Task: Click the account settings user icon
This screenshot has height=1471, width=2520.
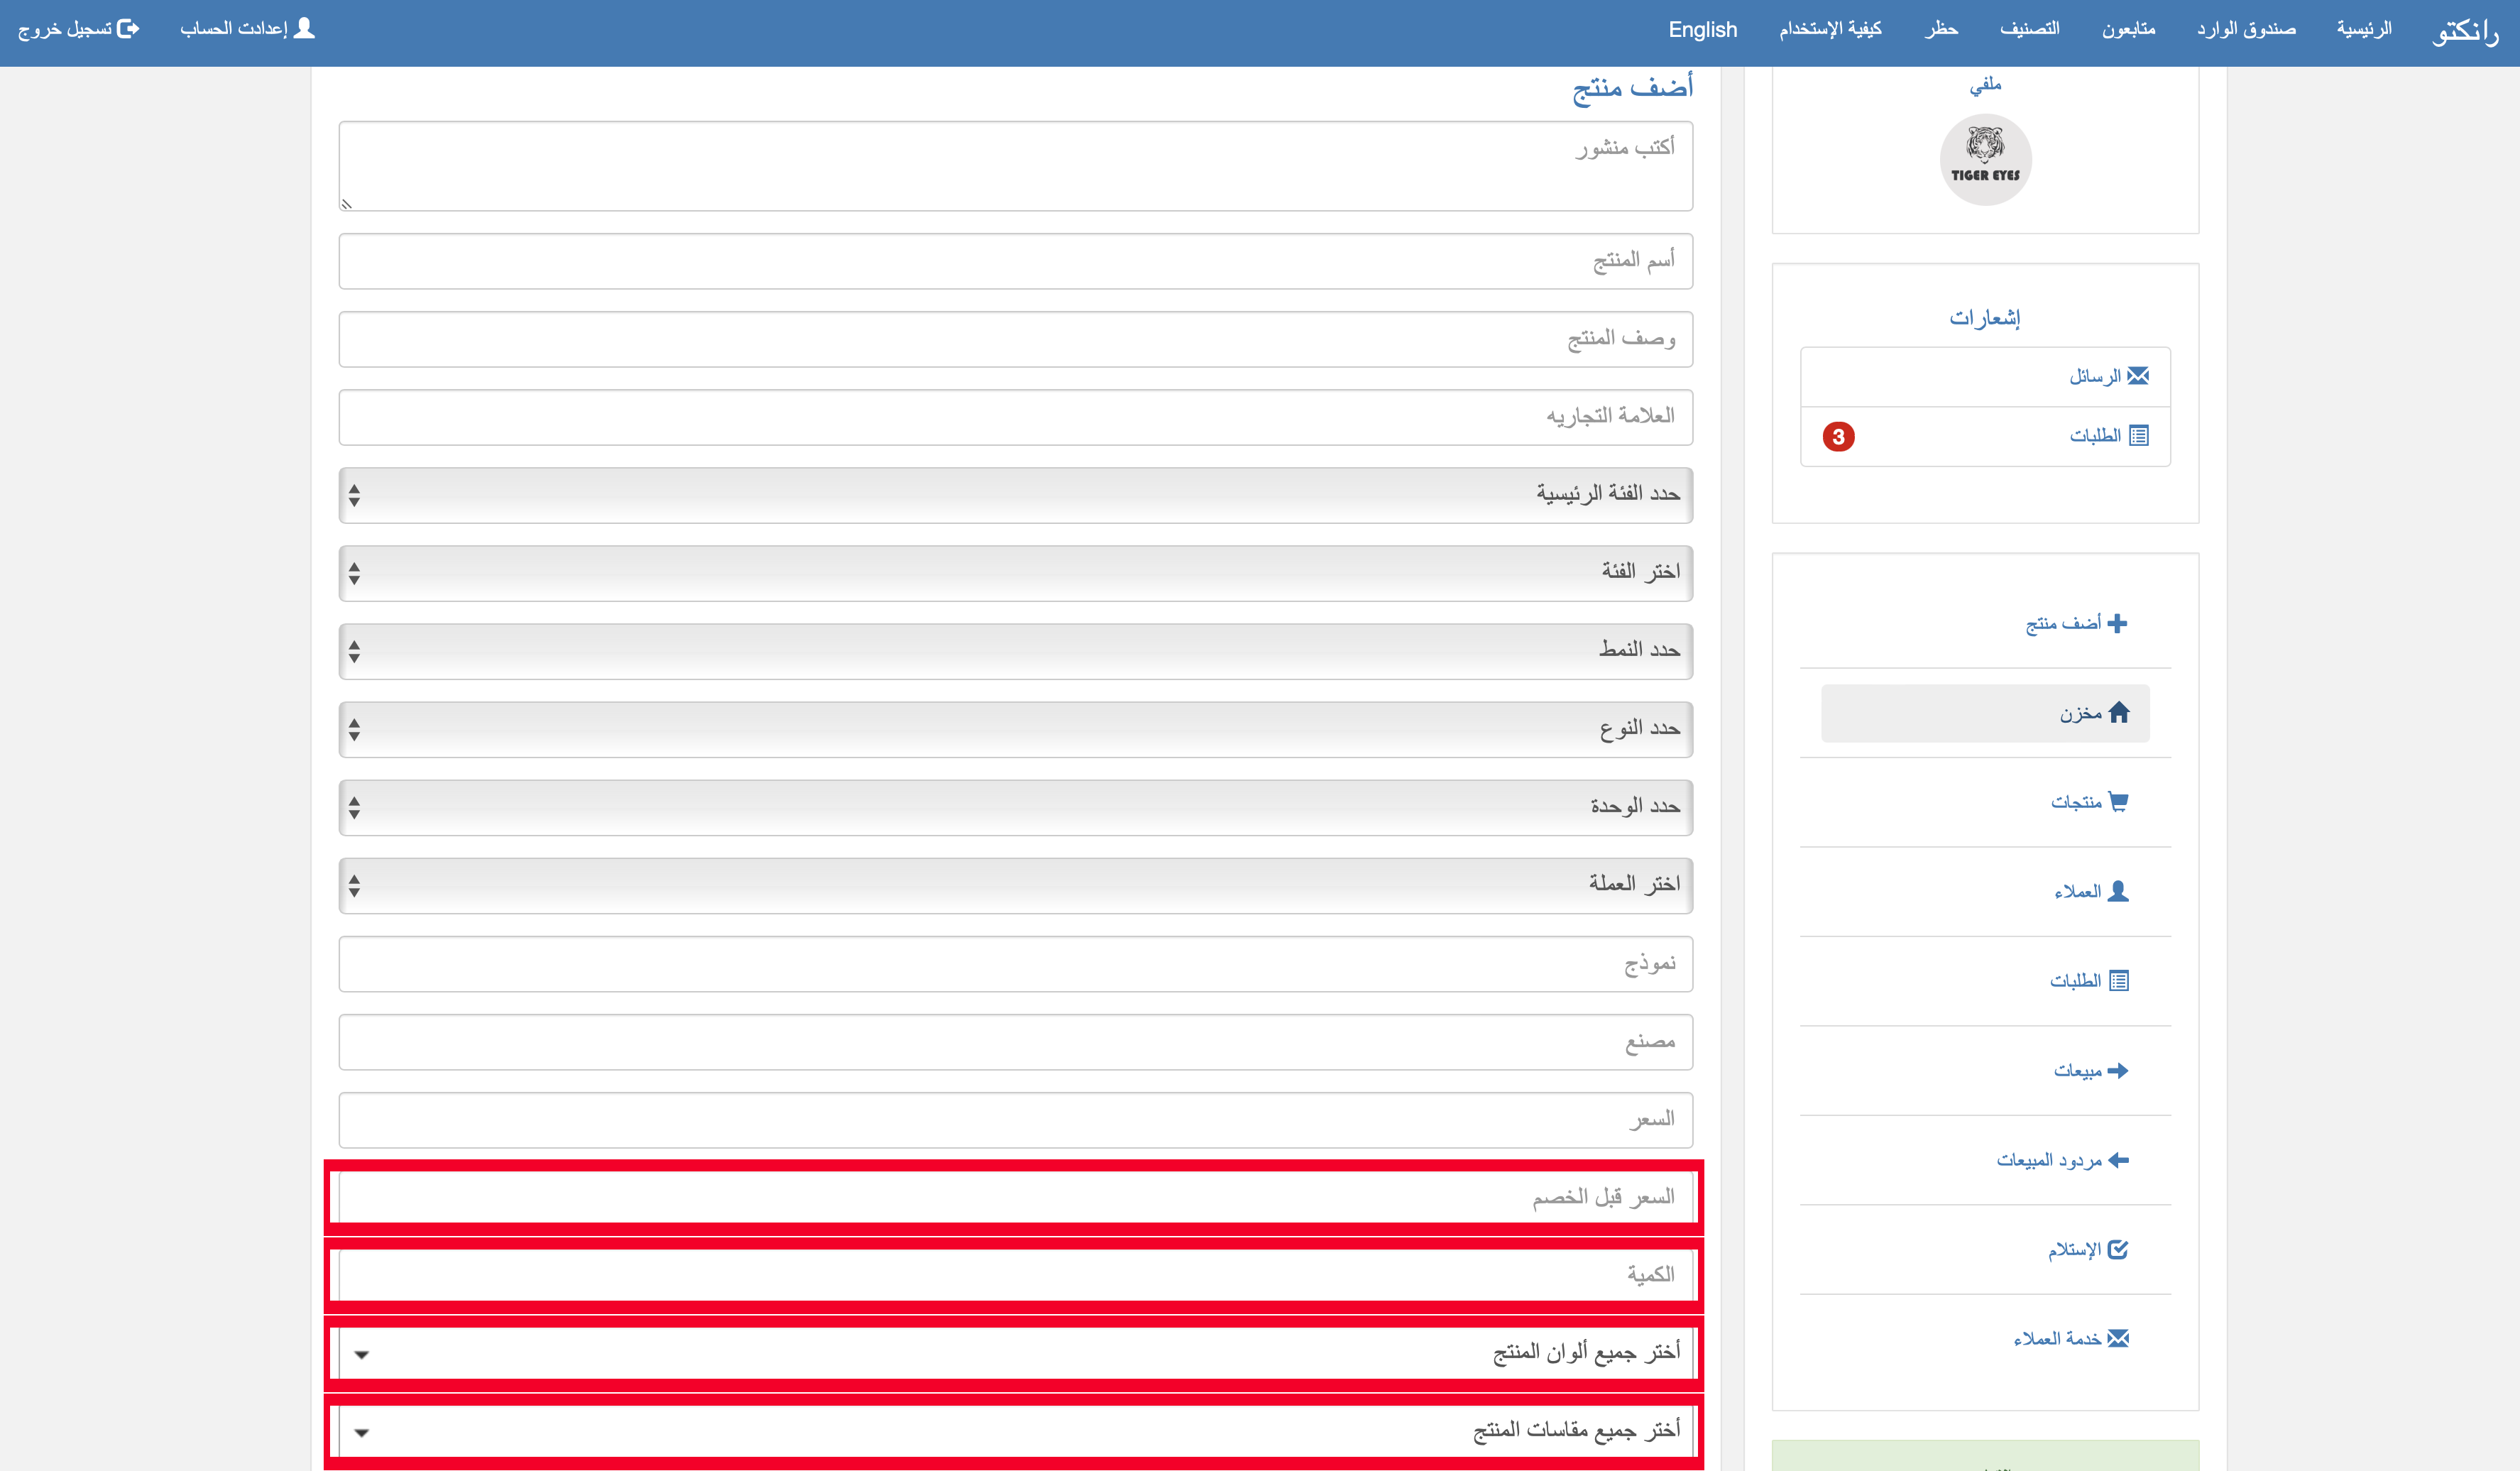Action: coord(305,28)
